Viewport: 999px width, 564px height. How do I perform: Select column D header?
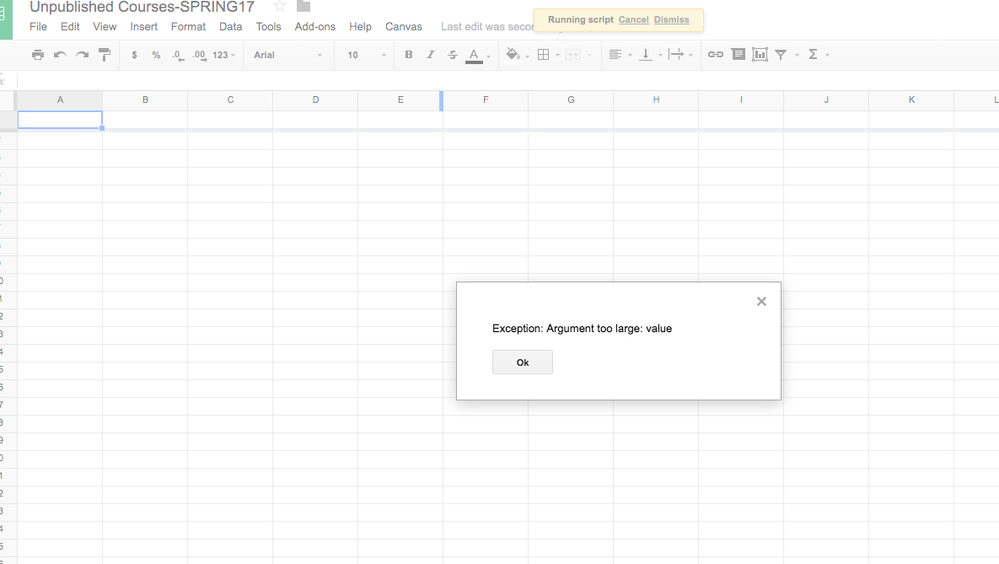click(x=315, y=100)
